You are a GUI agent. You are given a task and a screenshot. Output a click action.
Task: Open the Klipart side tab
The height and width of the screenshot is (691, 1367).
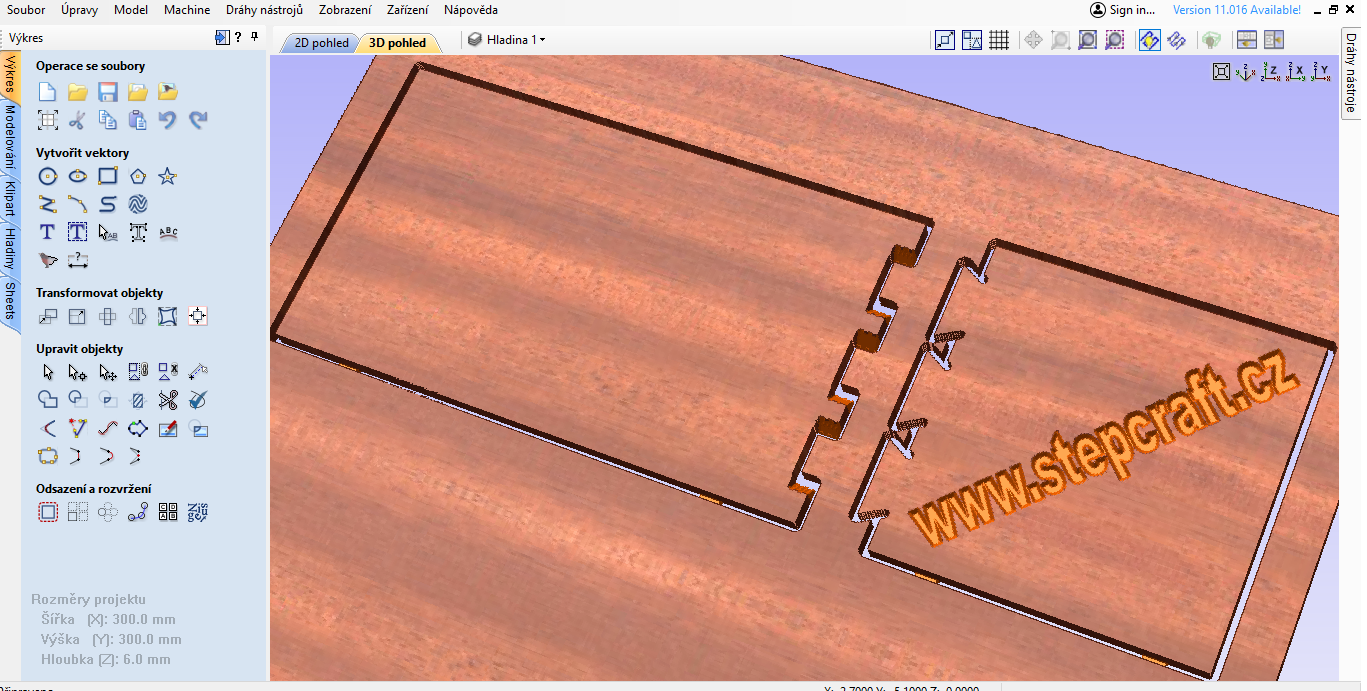(11, 201)
